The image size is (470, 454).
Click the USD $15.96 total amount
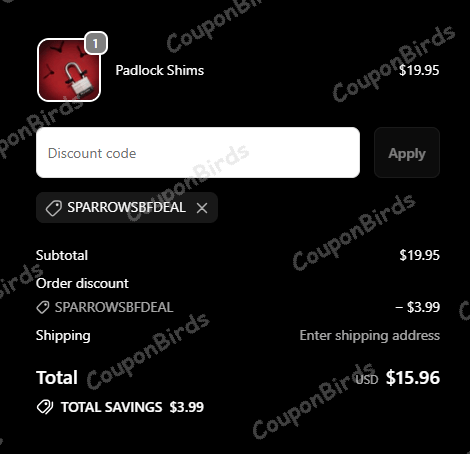tap(398, 378)
